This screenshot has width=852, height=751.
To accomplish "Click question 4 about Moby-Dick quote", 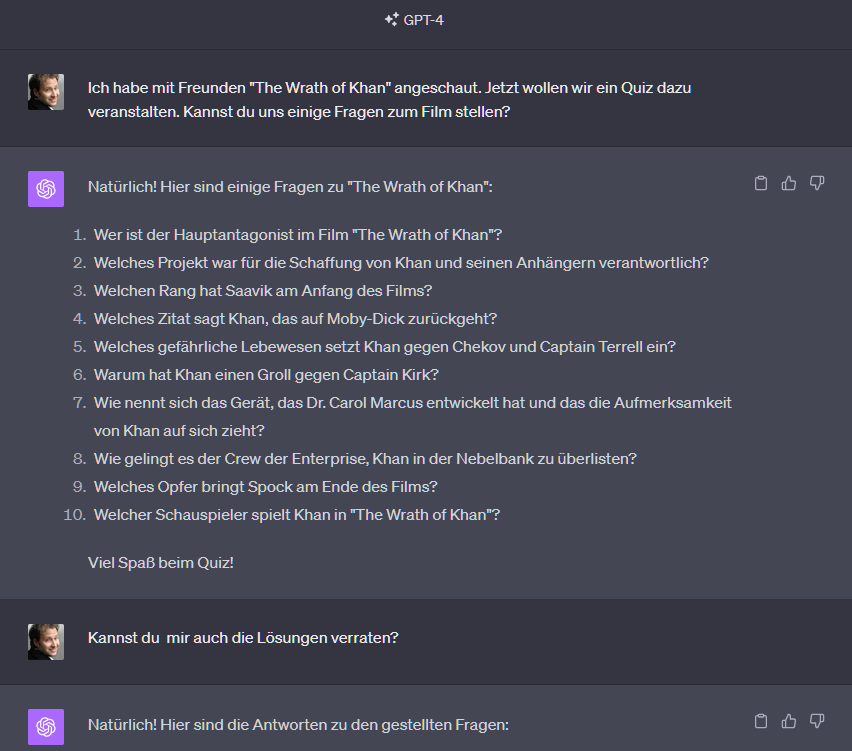I will (x=295, y=319).
